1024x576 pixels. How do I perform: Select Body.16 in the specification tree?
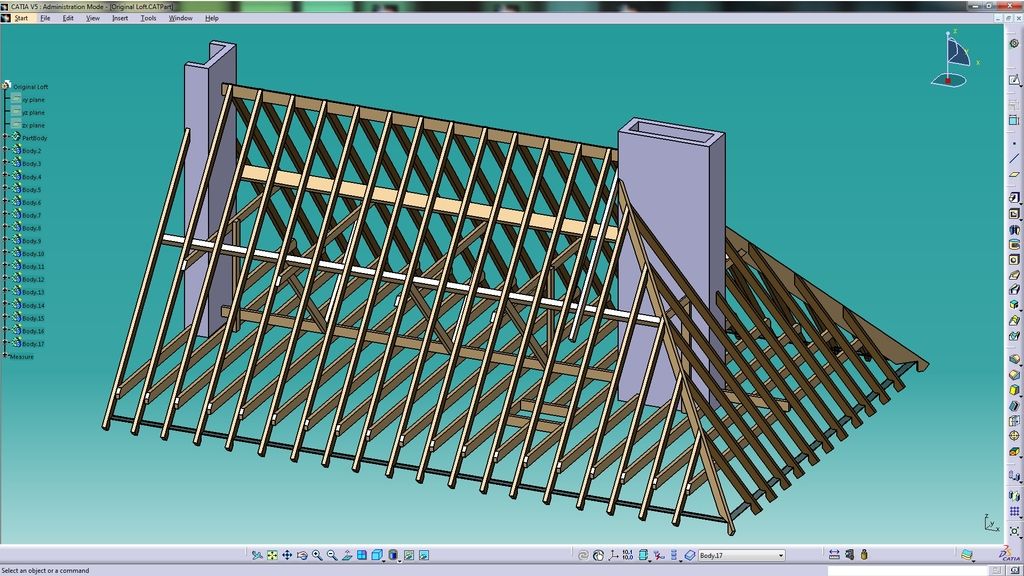[33, 331]
